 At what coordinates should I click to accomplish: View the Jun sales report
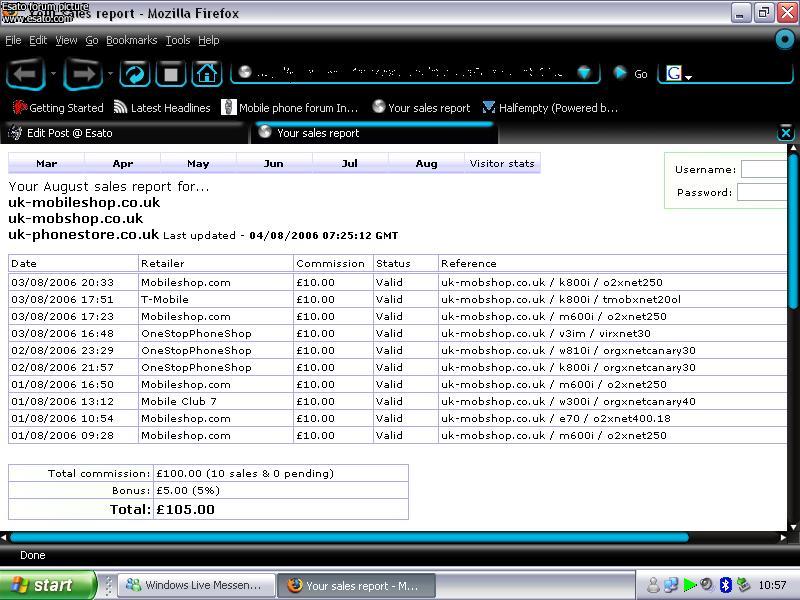coord(274,163)
